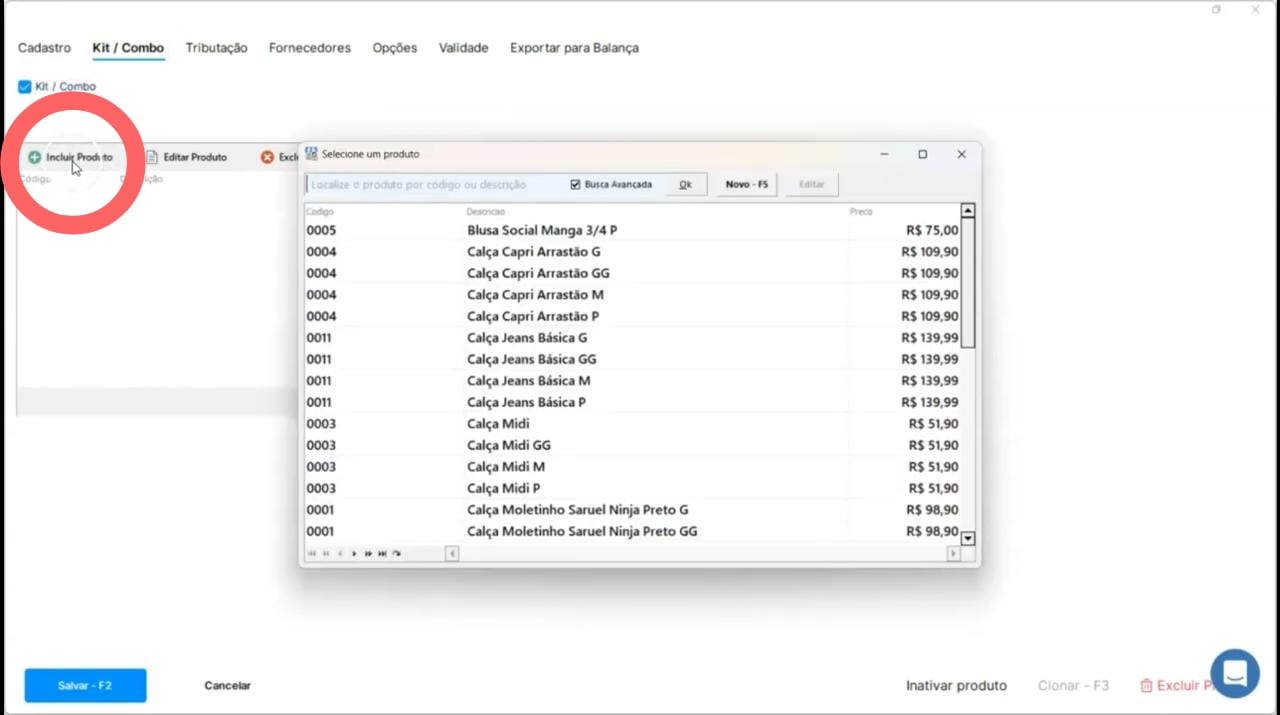Image resolution: width=1280 pixels, height=715 pixels.
Task: Click the red Excluir circle icon
Action: (267, 156)
